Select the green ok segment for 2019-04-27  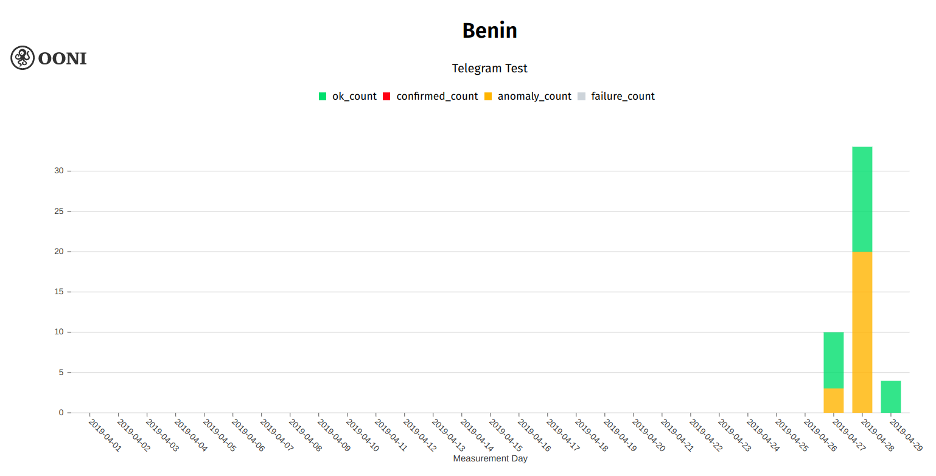[x=833, y=360]
